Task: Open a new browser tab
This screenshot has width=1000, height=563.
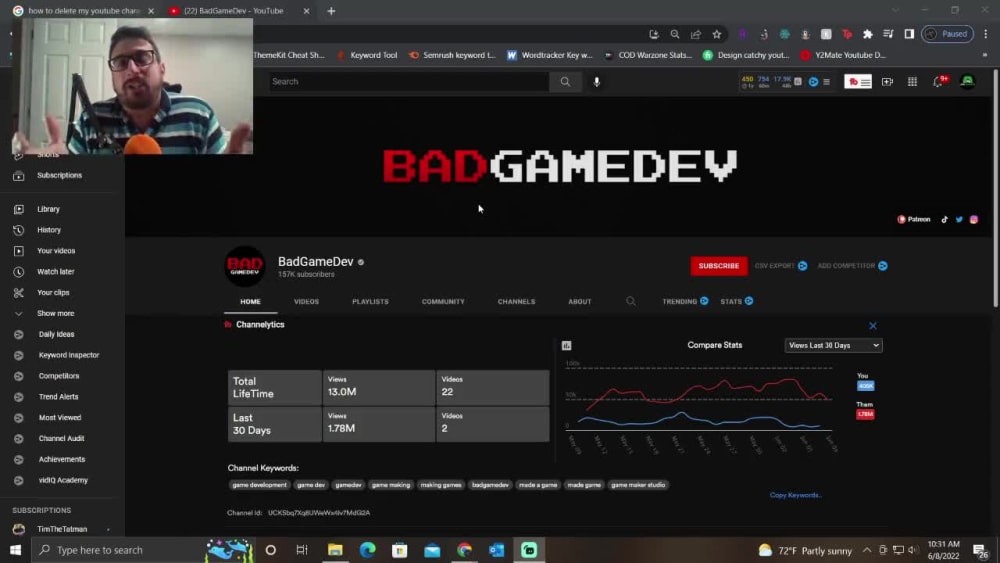Action: coord(331,11)
